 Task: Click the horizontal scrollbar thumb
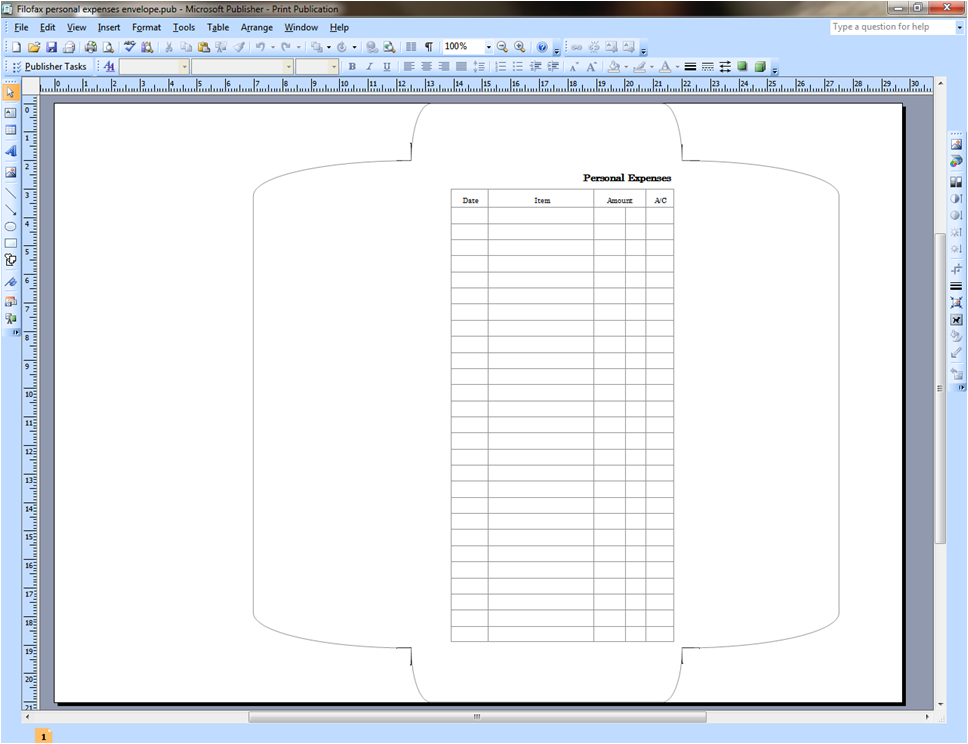point(477,717)
